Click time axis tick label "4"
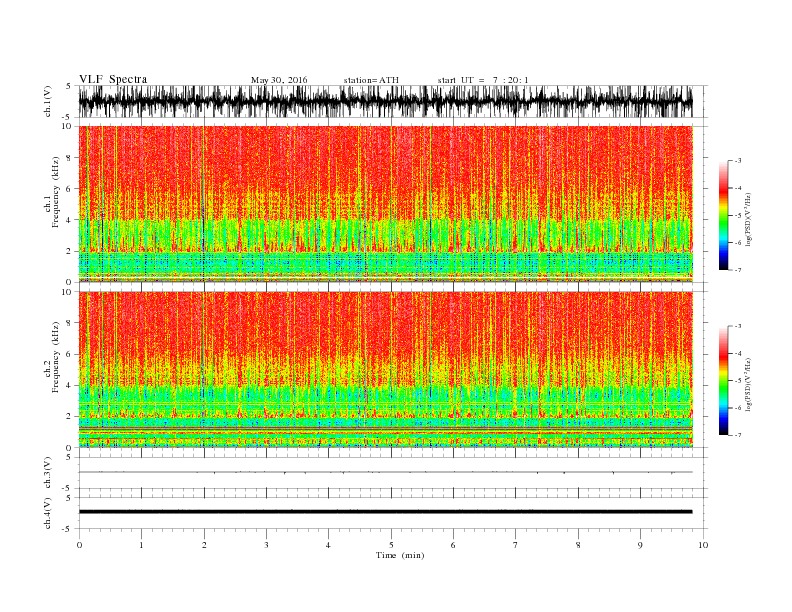Screen dimensions: 792x612 point(328,545)
